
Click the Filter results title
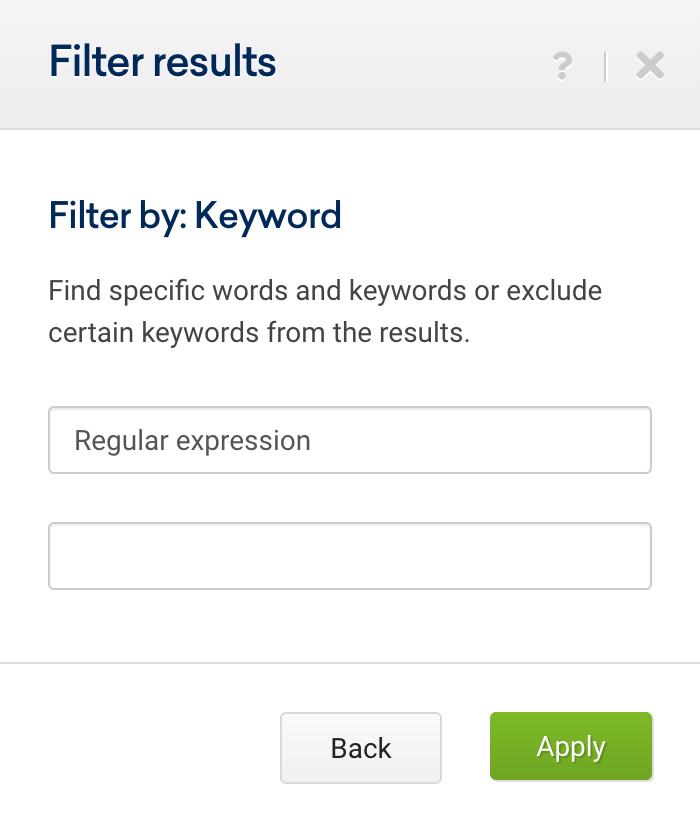(162, 62)
